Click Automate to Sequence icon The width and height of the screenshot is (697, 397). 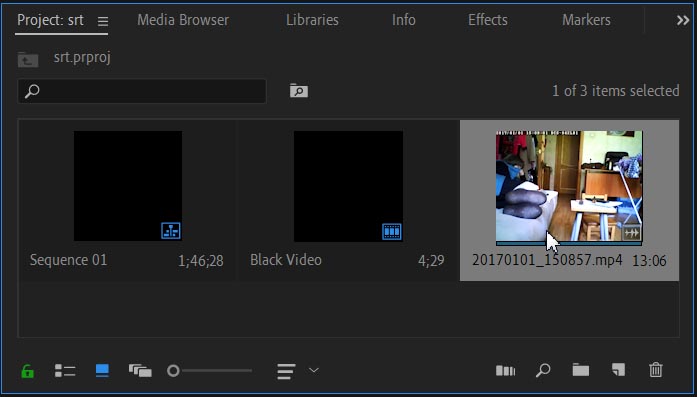coord(505,371)
